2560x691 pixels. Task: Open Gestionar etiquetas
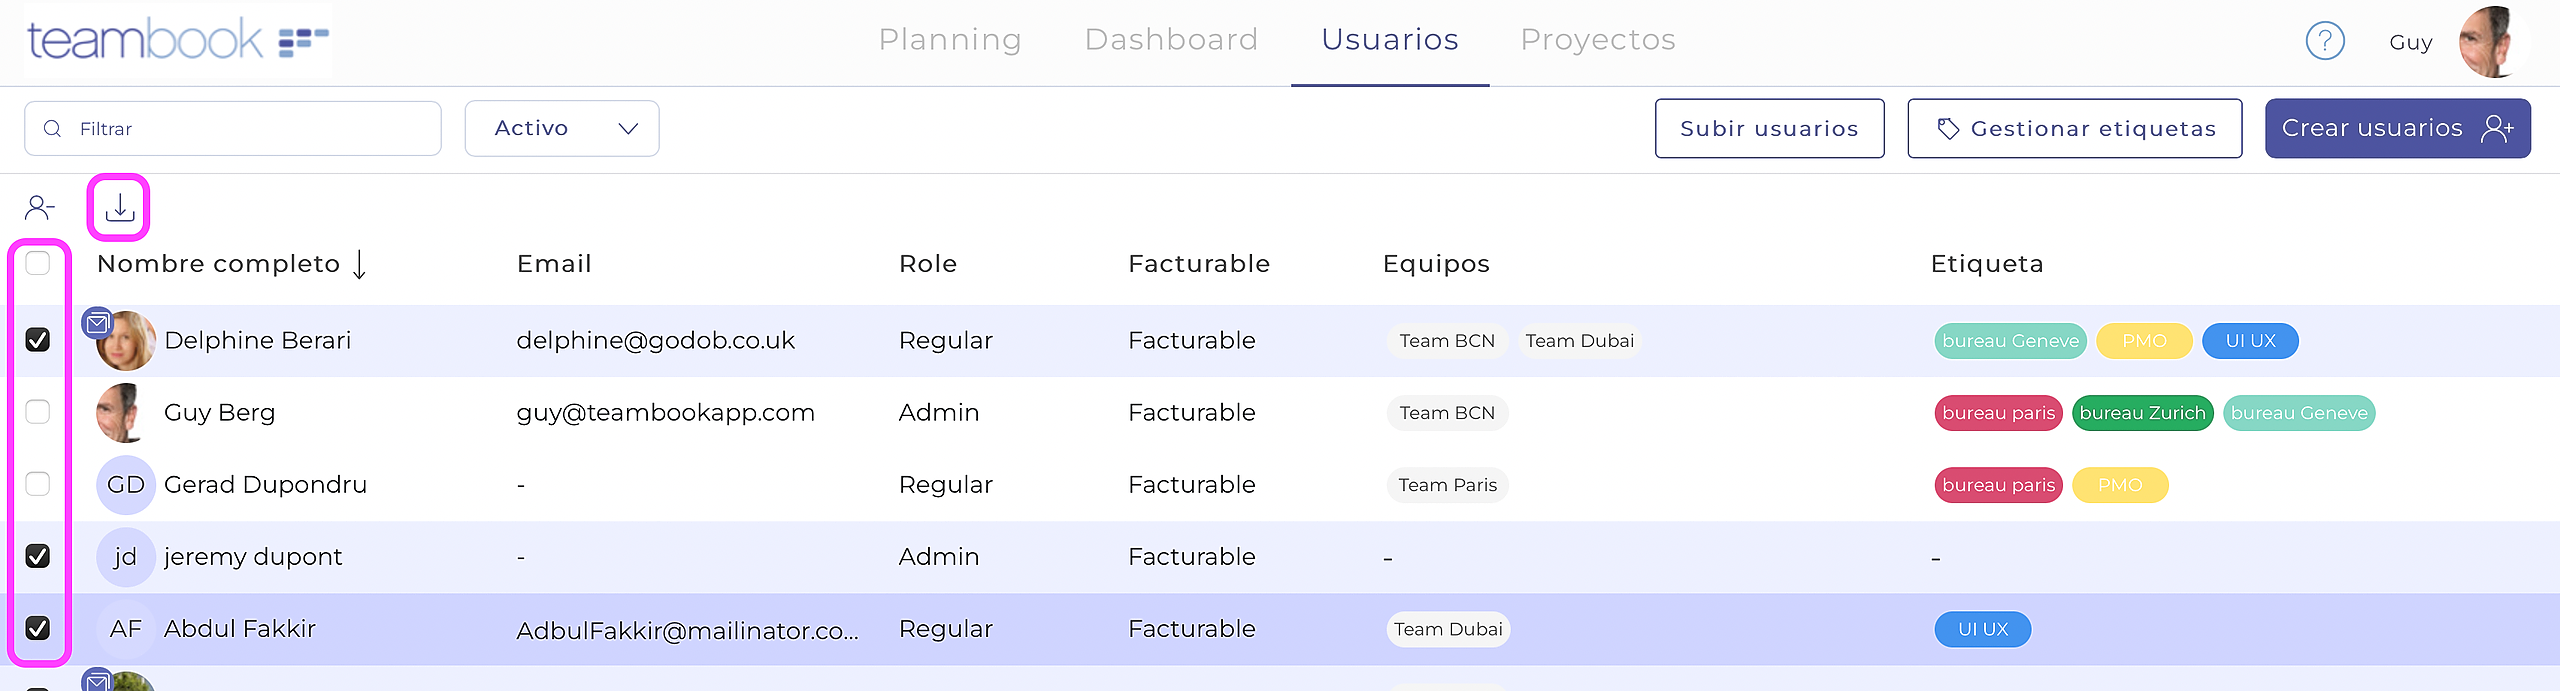(2074, 129)
